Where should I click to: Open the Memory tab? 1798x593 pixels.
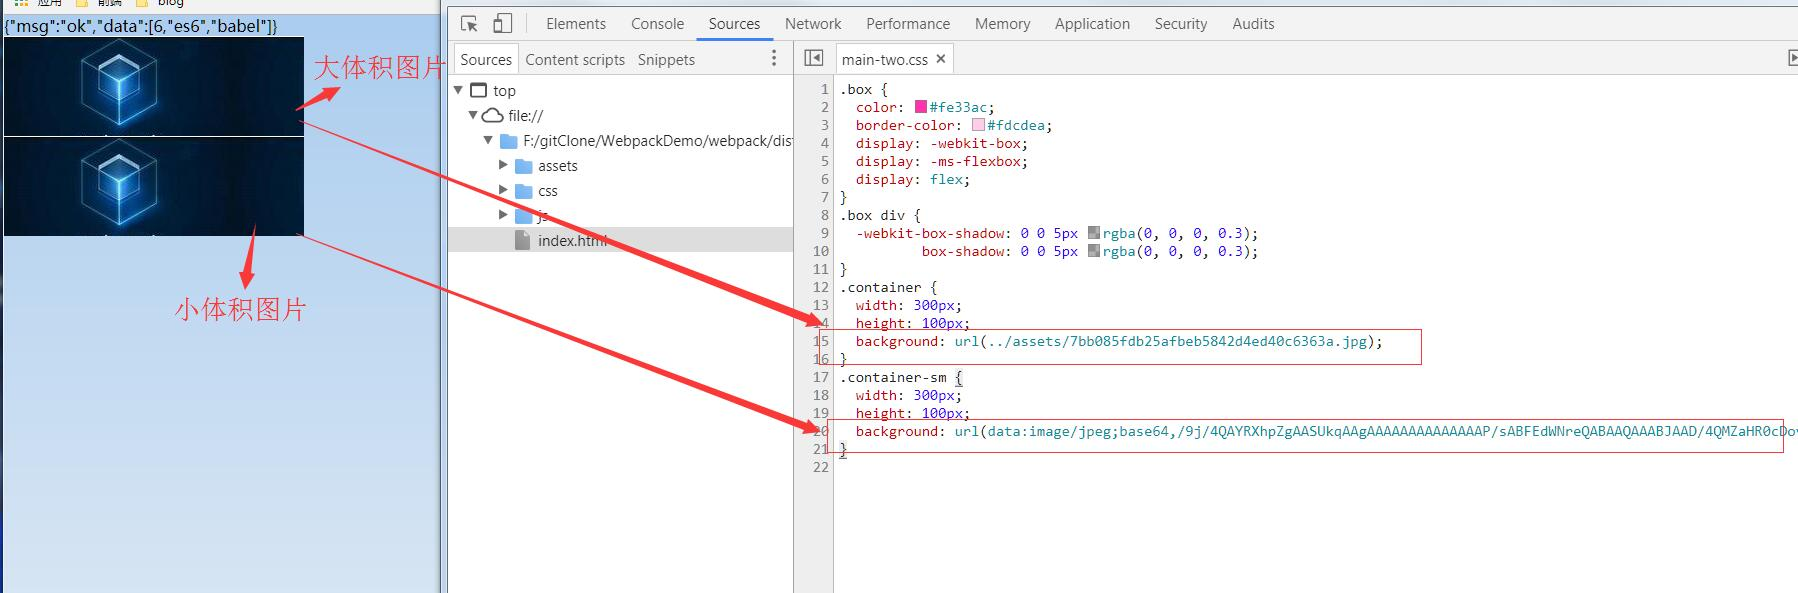(1002, 23)
